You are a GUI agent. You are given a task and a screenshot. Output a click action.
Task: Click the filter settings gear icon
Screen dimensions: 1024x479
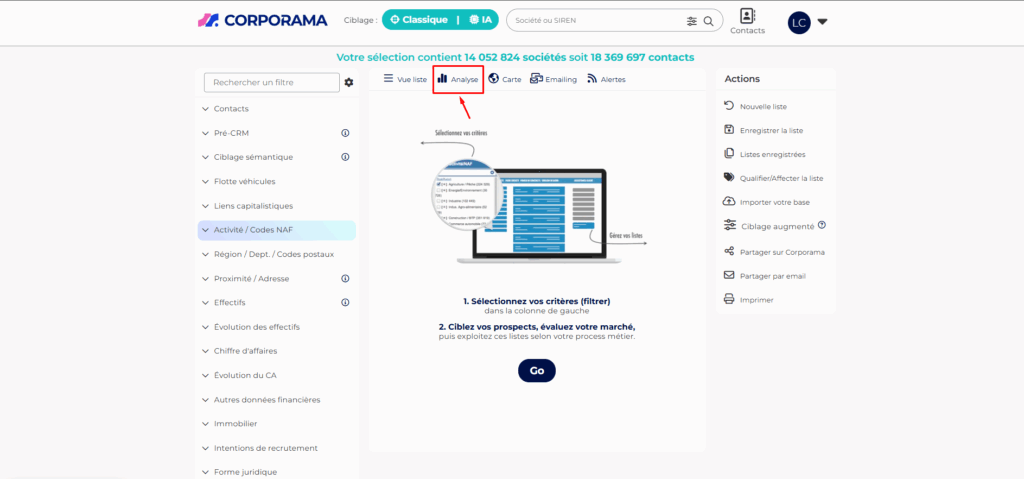click(349, 83)
